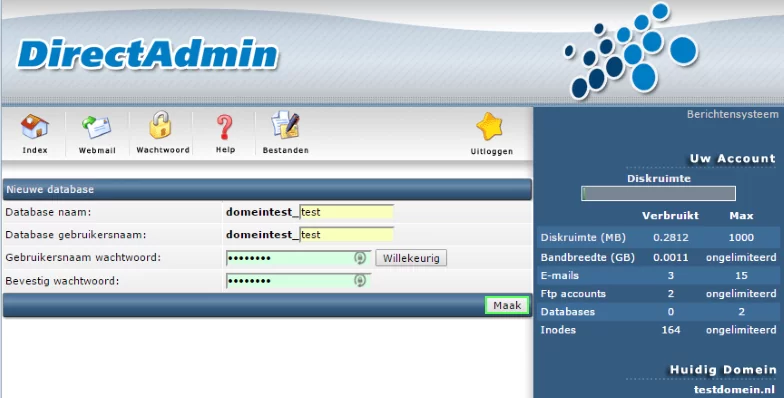This screenshot has height=398, width=784.
Task: Click the Uitloggen star icon
Action: [x=490, y=126]
